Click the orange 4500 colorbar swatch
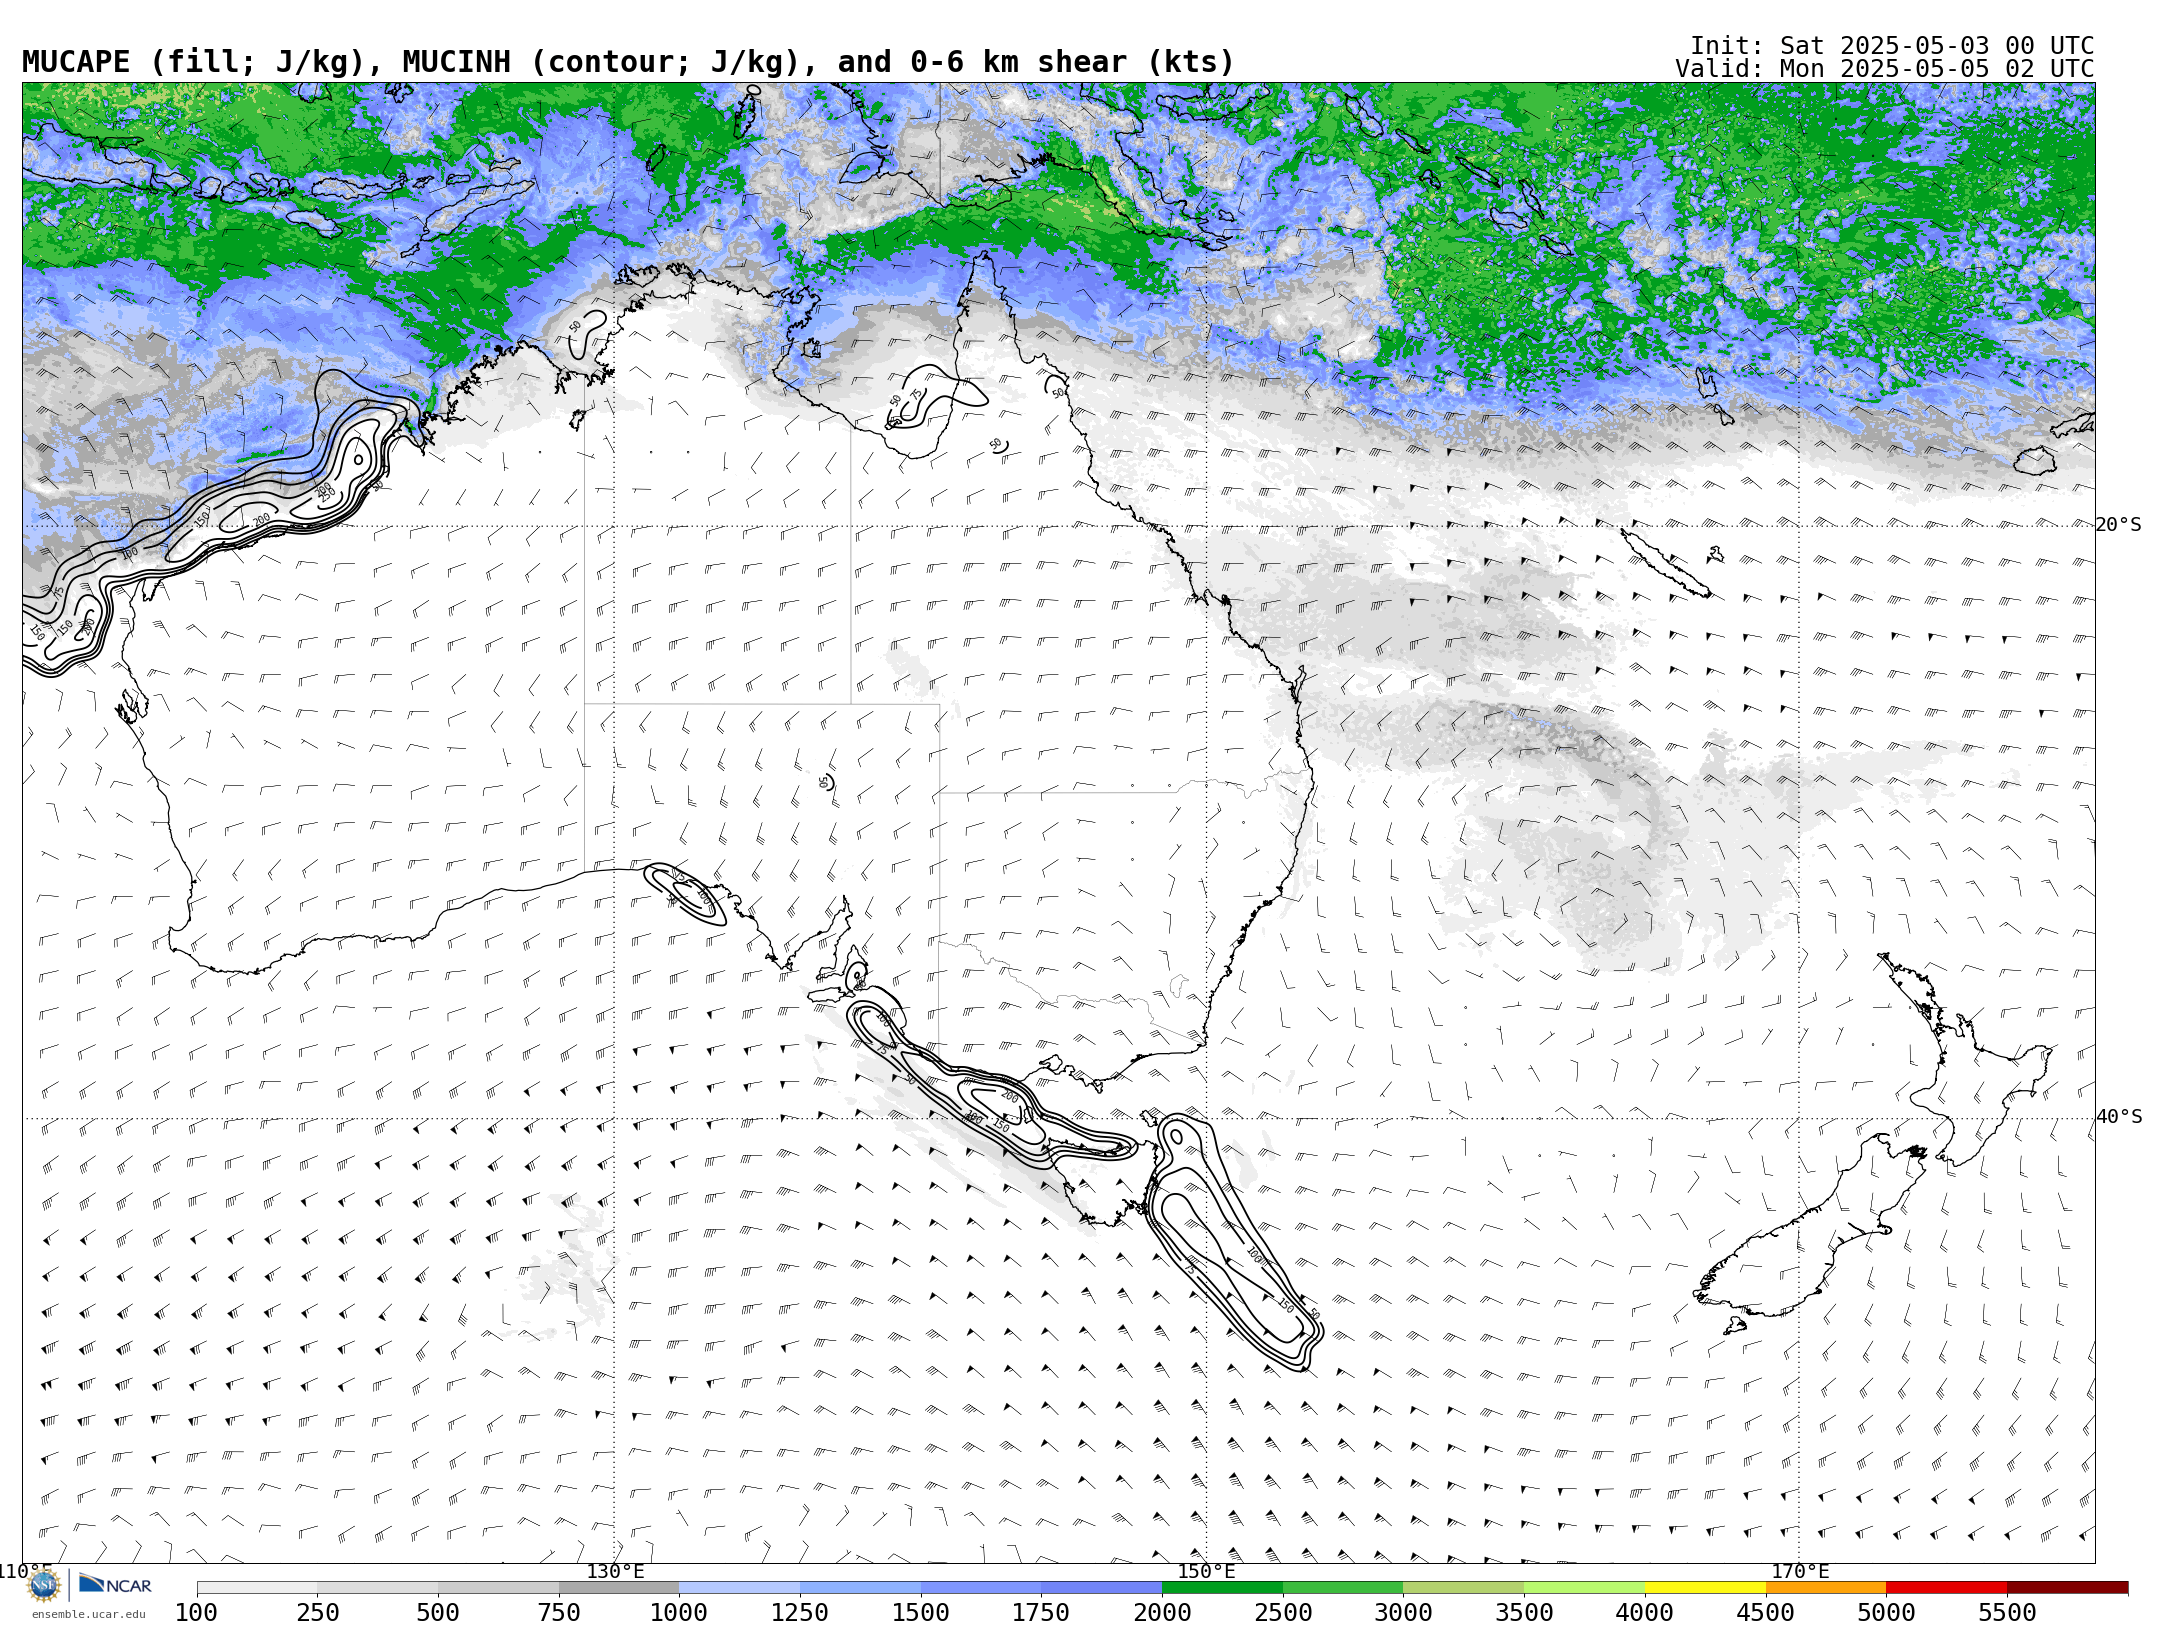2160x1626 pixels. tap(1826, 1588)
